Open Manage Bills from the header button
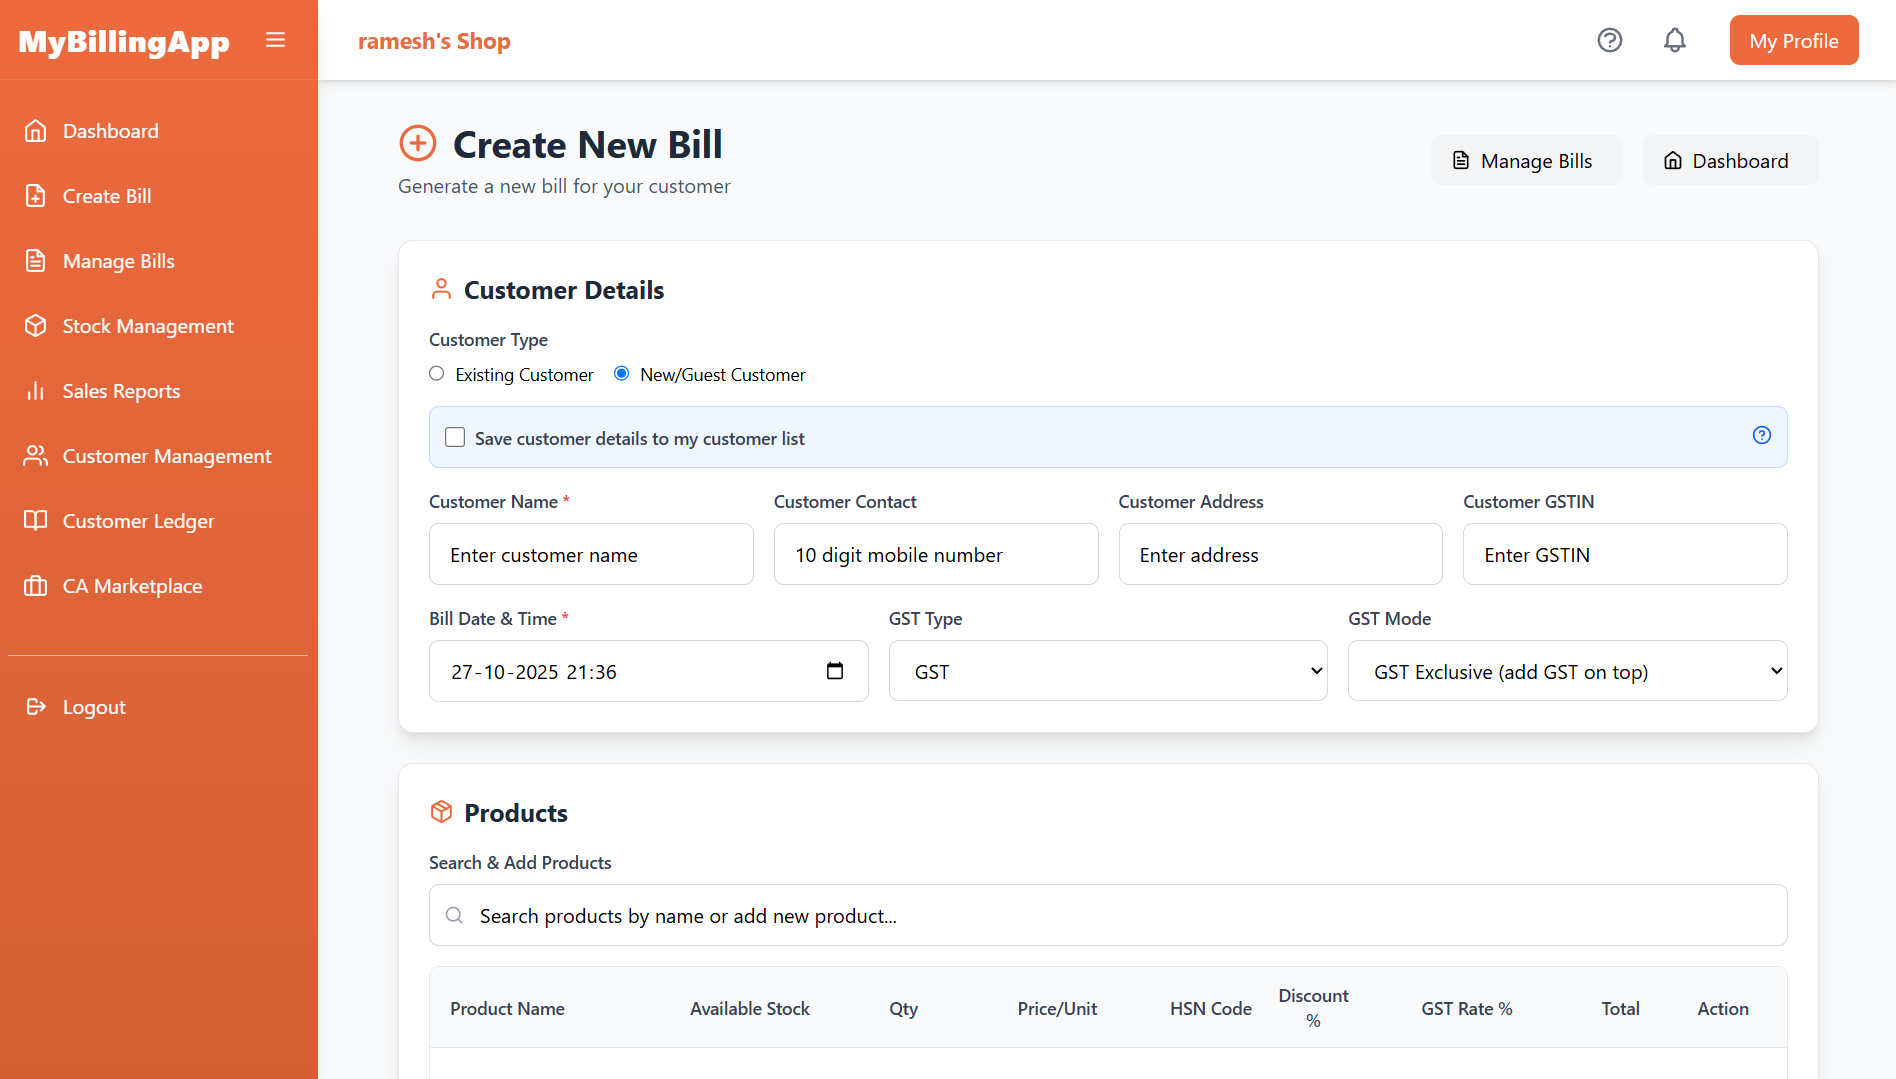 click(x=1526, y=160)
